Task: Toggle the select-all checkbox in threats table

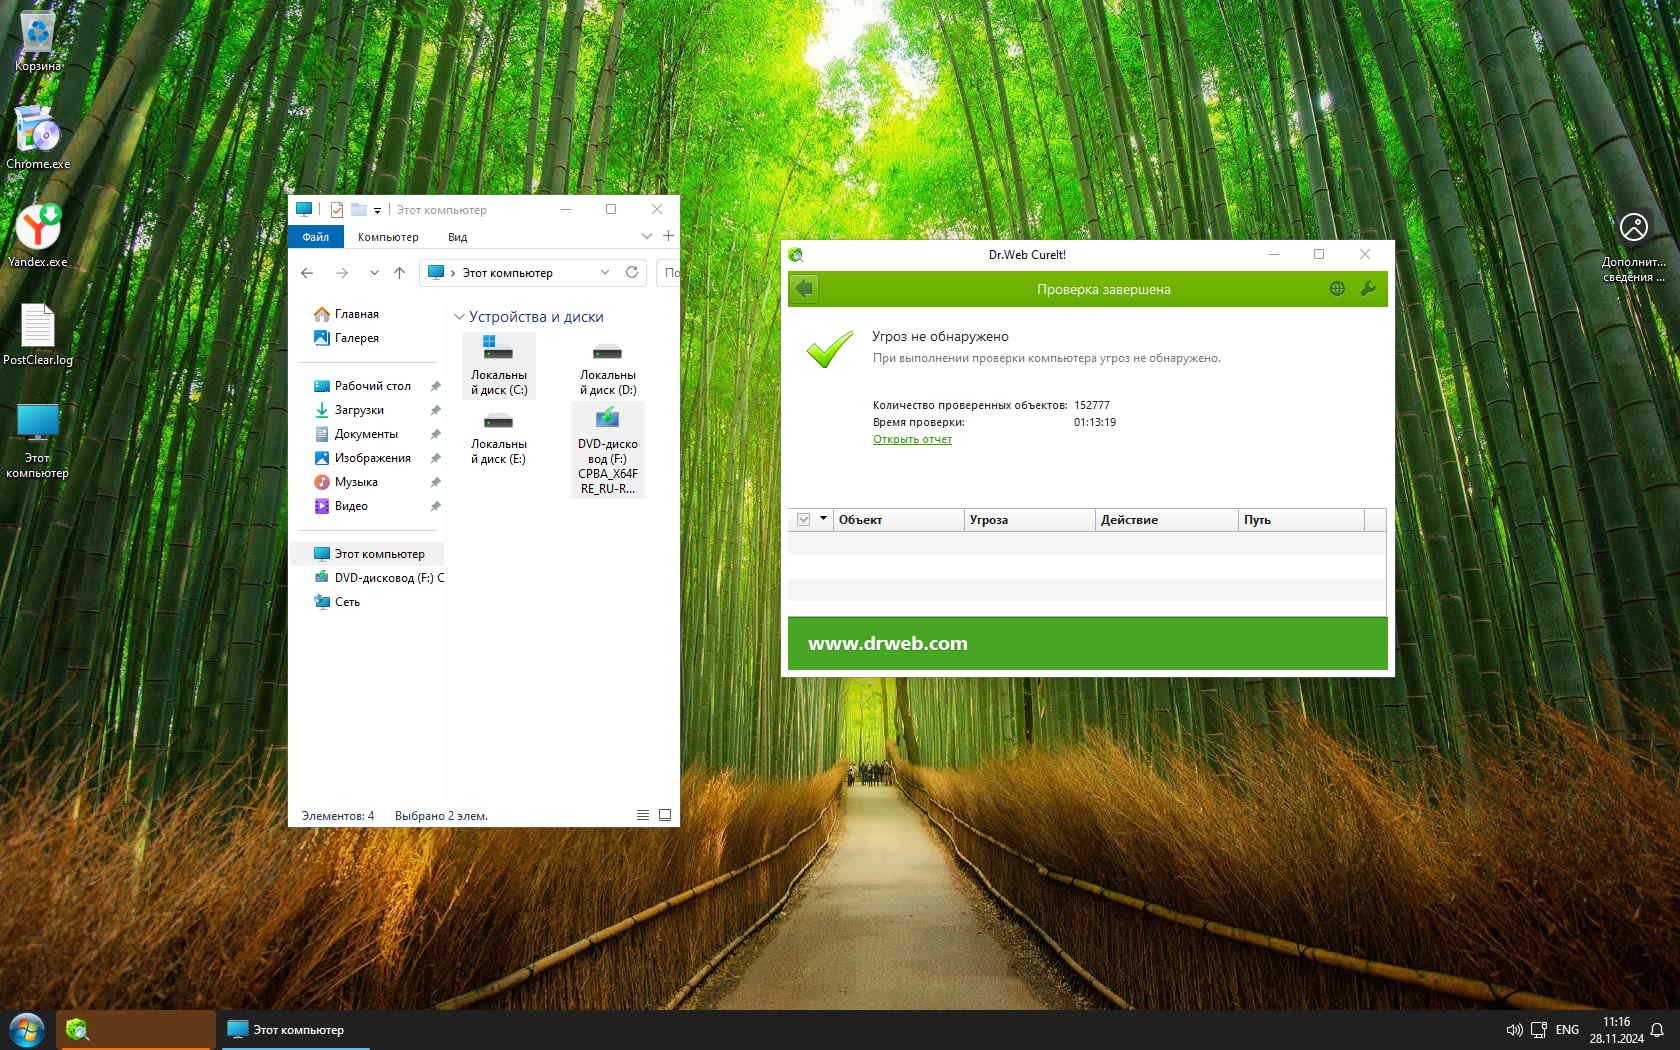Action: pos(803,520)
